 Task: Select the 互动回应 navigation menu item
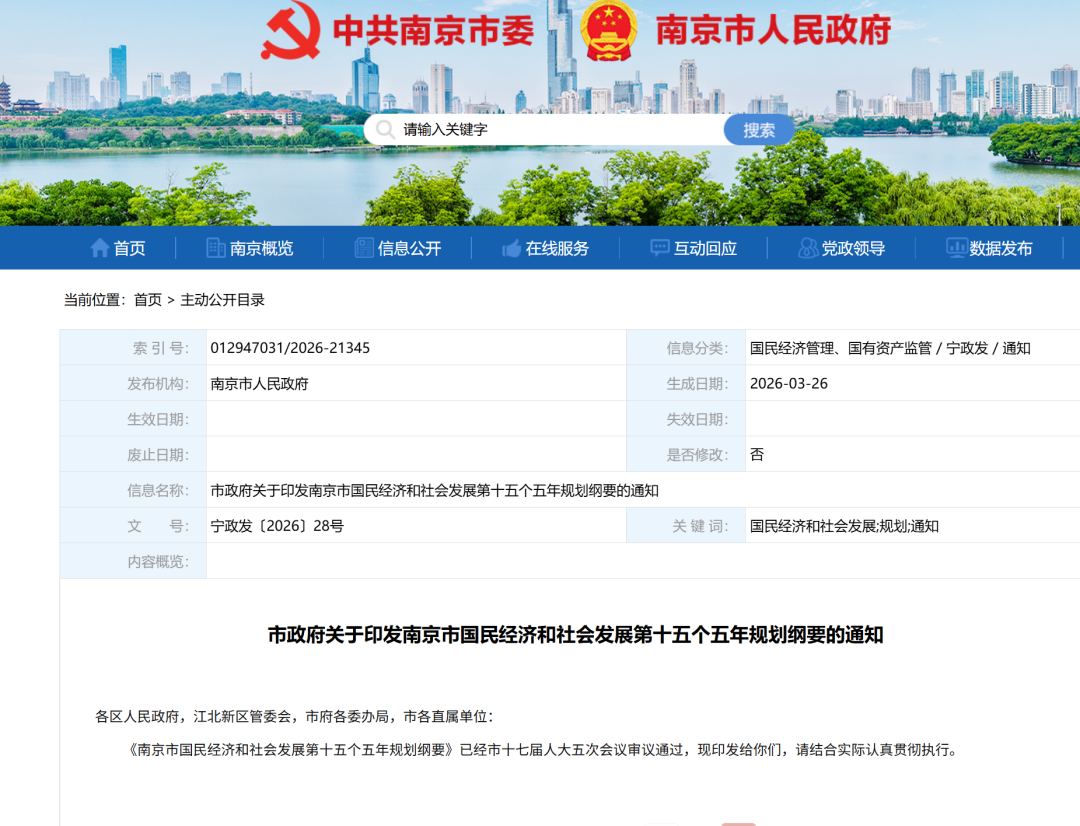click(704, 248)
